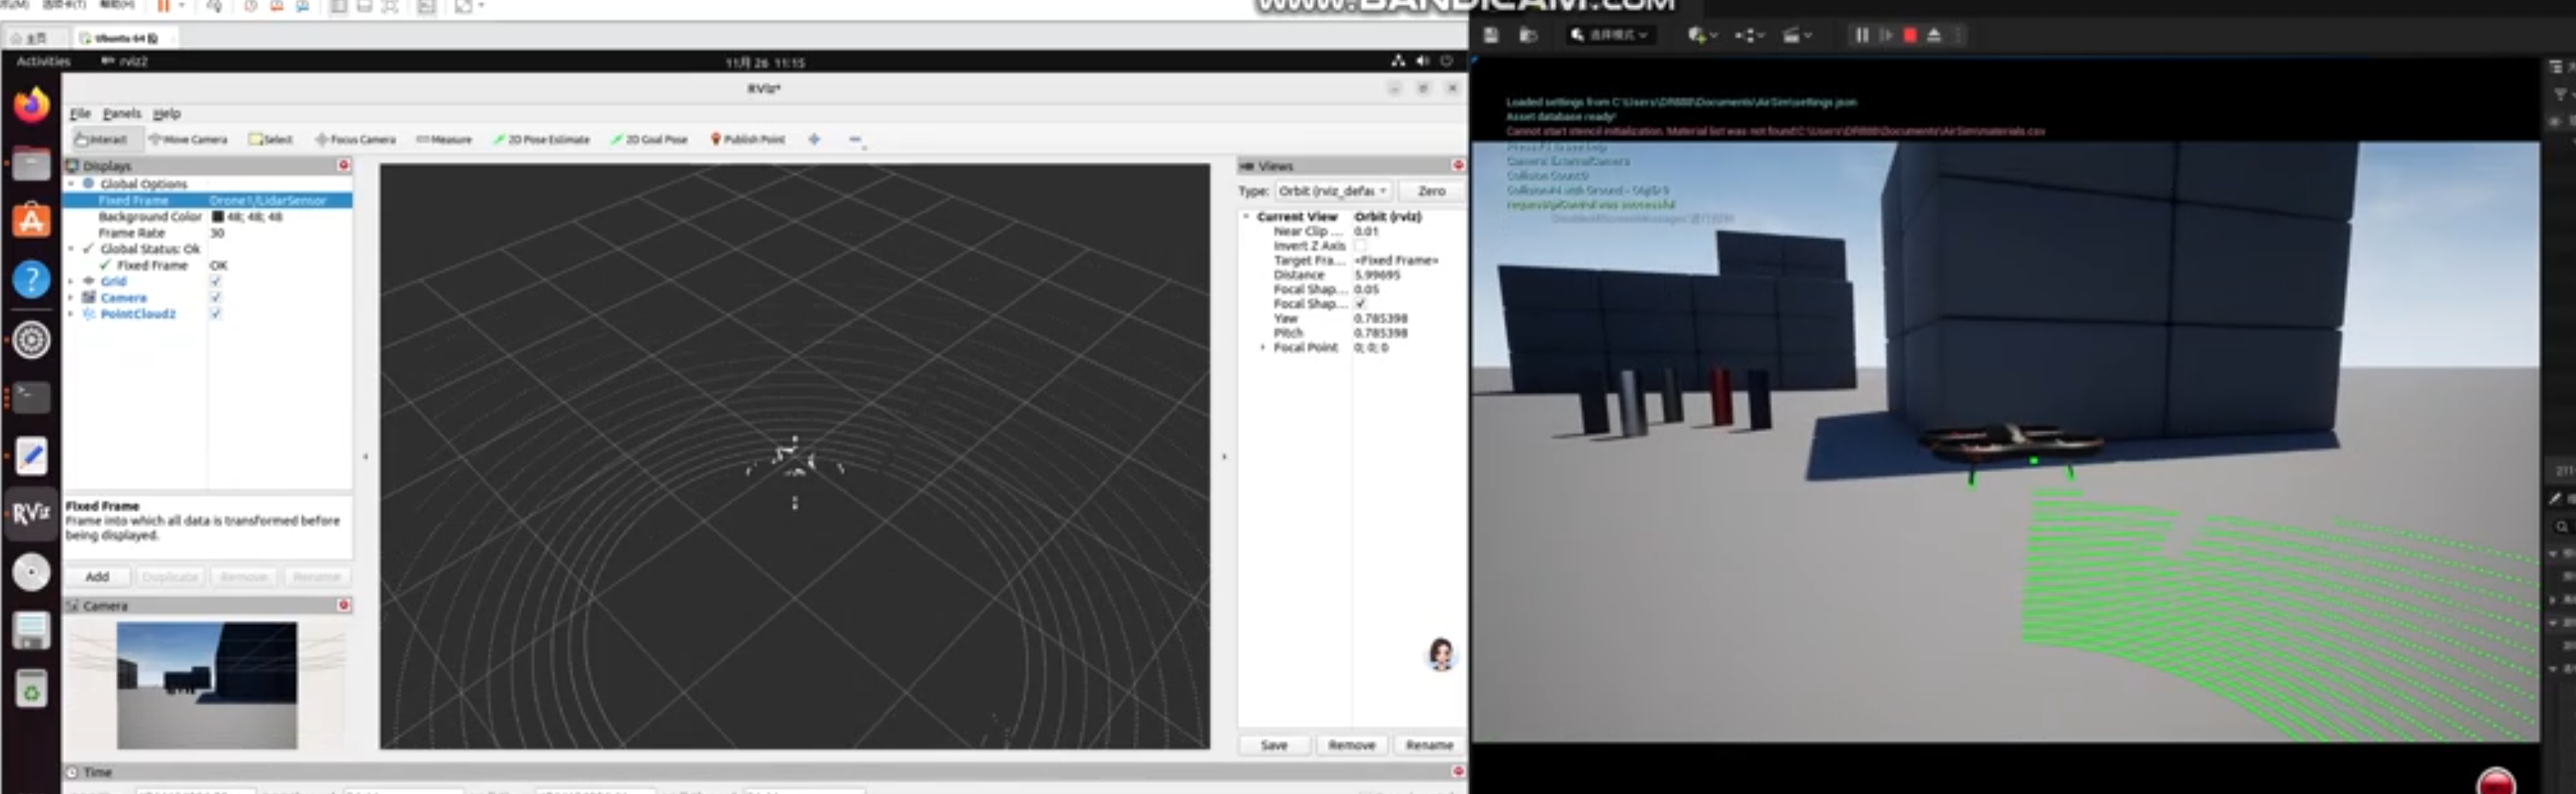Open the cinematics dropdown in Unreal toolbar
Image resolution: width=2576 pixels, height=794 pixels.
click(x=1797, y=35)
